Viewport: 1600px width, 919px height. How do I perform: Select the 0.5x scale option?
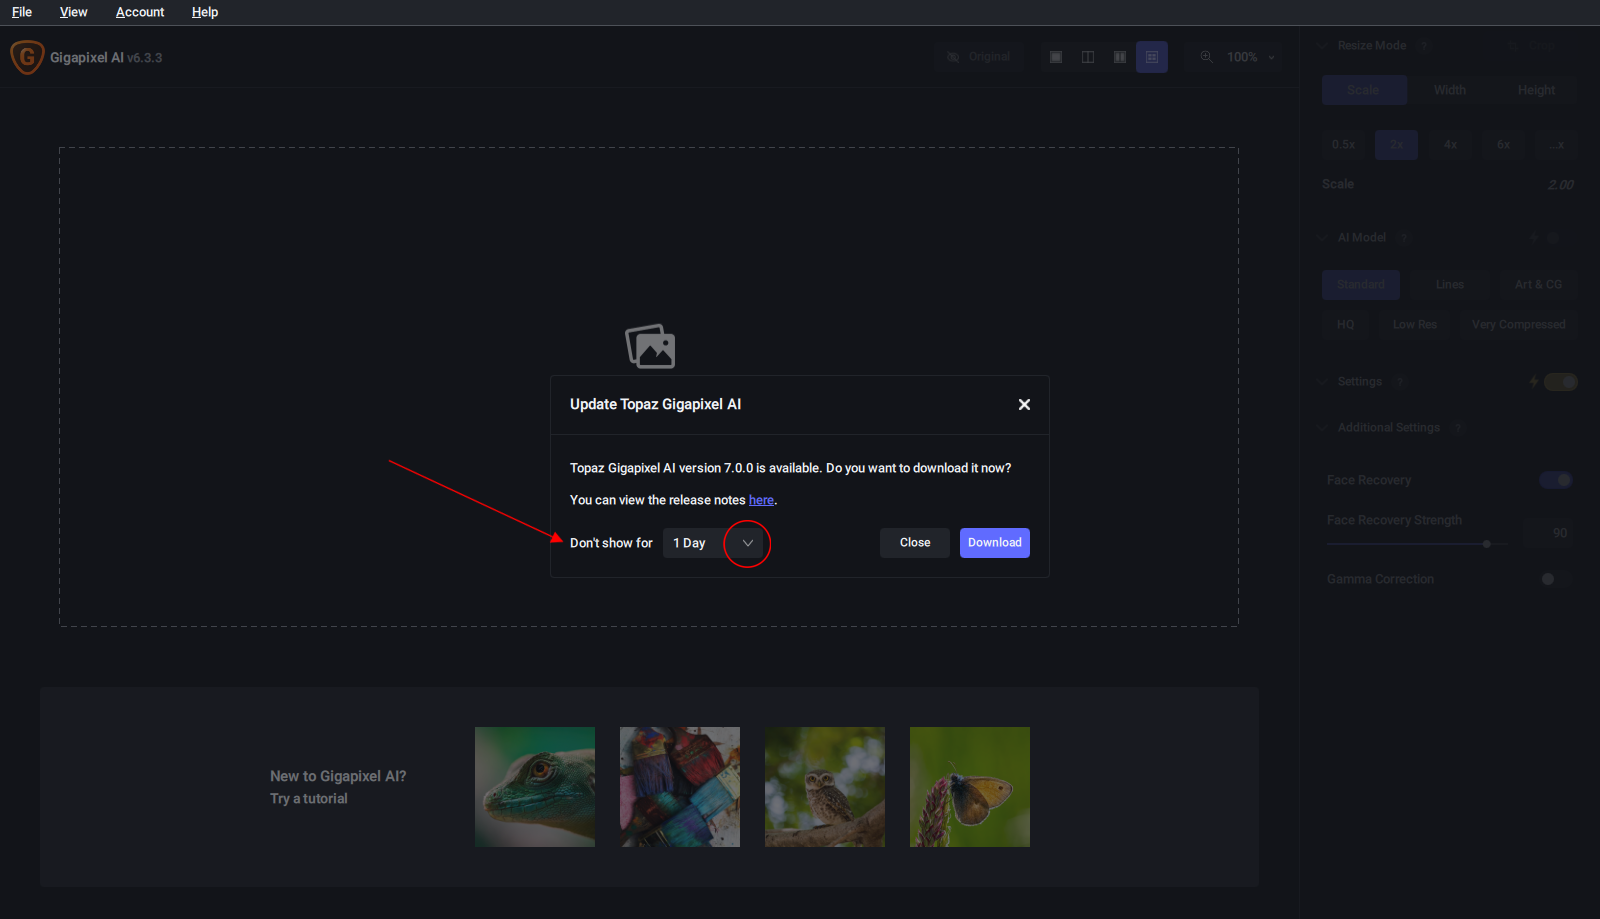point(1344,145)
